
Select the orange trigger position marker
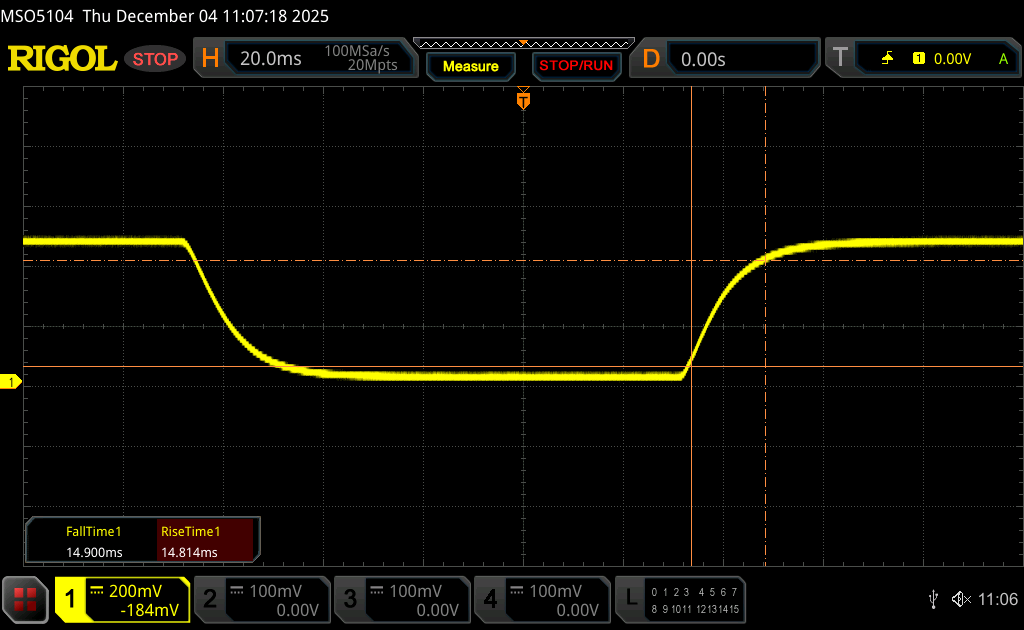[522, 100]
